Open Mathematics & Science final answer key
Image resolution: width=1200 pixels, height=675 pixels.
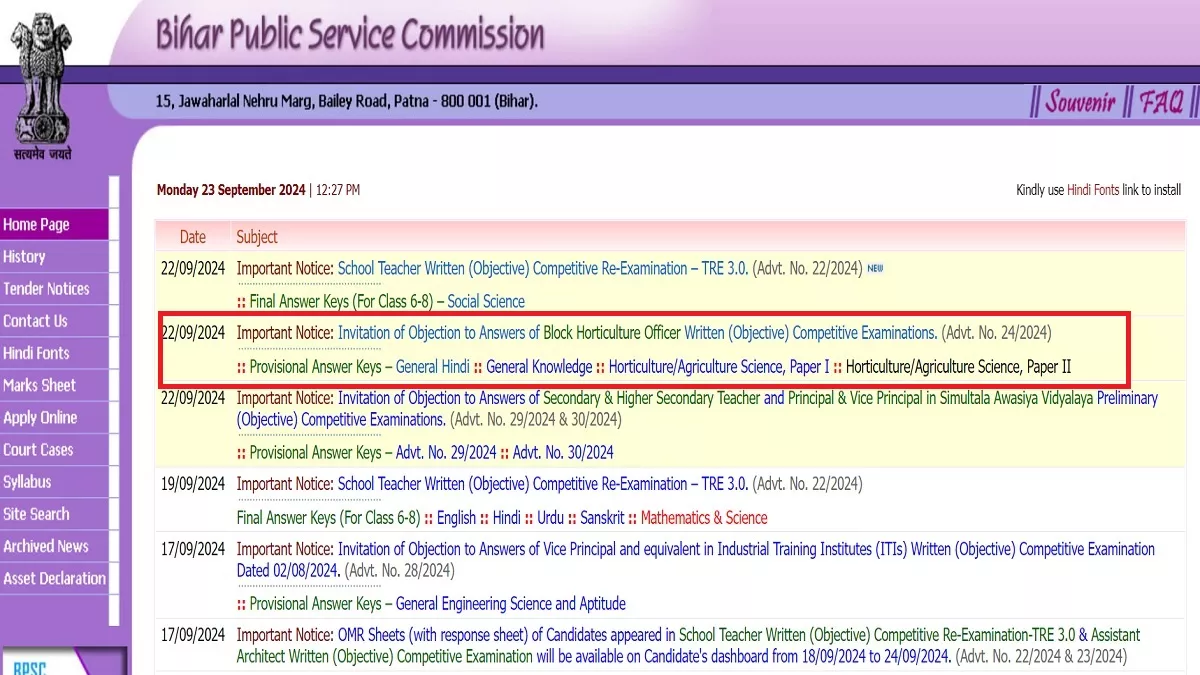click(x=704, y=518)
